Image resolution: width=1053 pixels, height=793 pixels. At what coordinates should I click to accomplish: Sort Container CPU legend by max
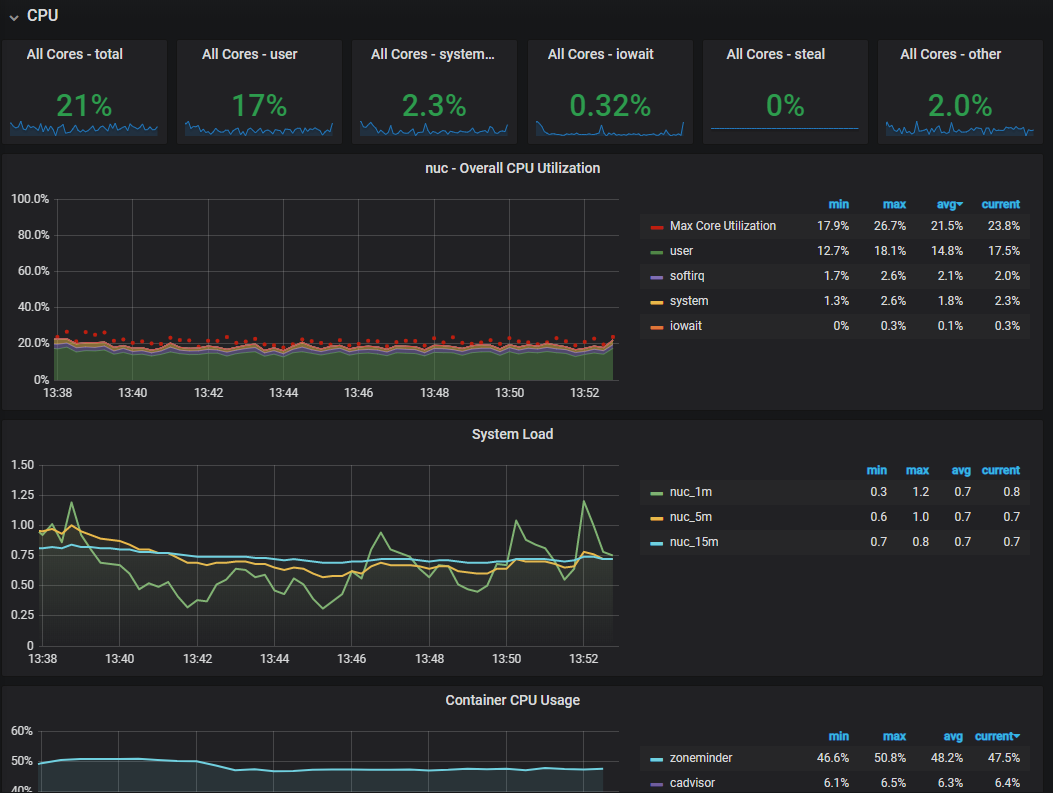(x=894, y=736)
